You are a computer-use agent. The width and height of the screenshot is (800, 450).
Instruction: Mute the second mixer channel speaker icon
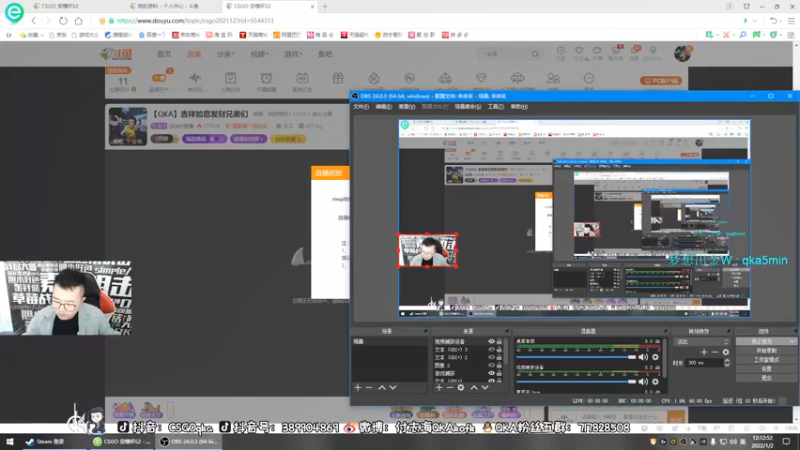pyautogui.click(x=643, y=382)
